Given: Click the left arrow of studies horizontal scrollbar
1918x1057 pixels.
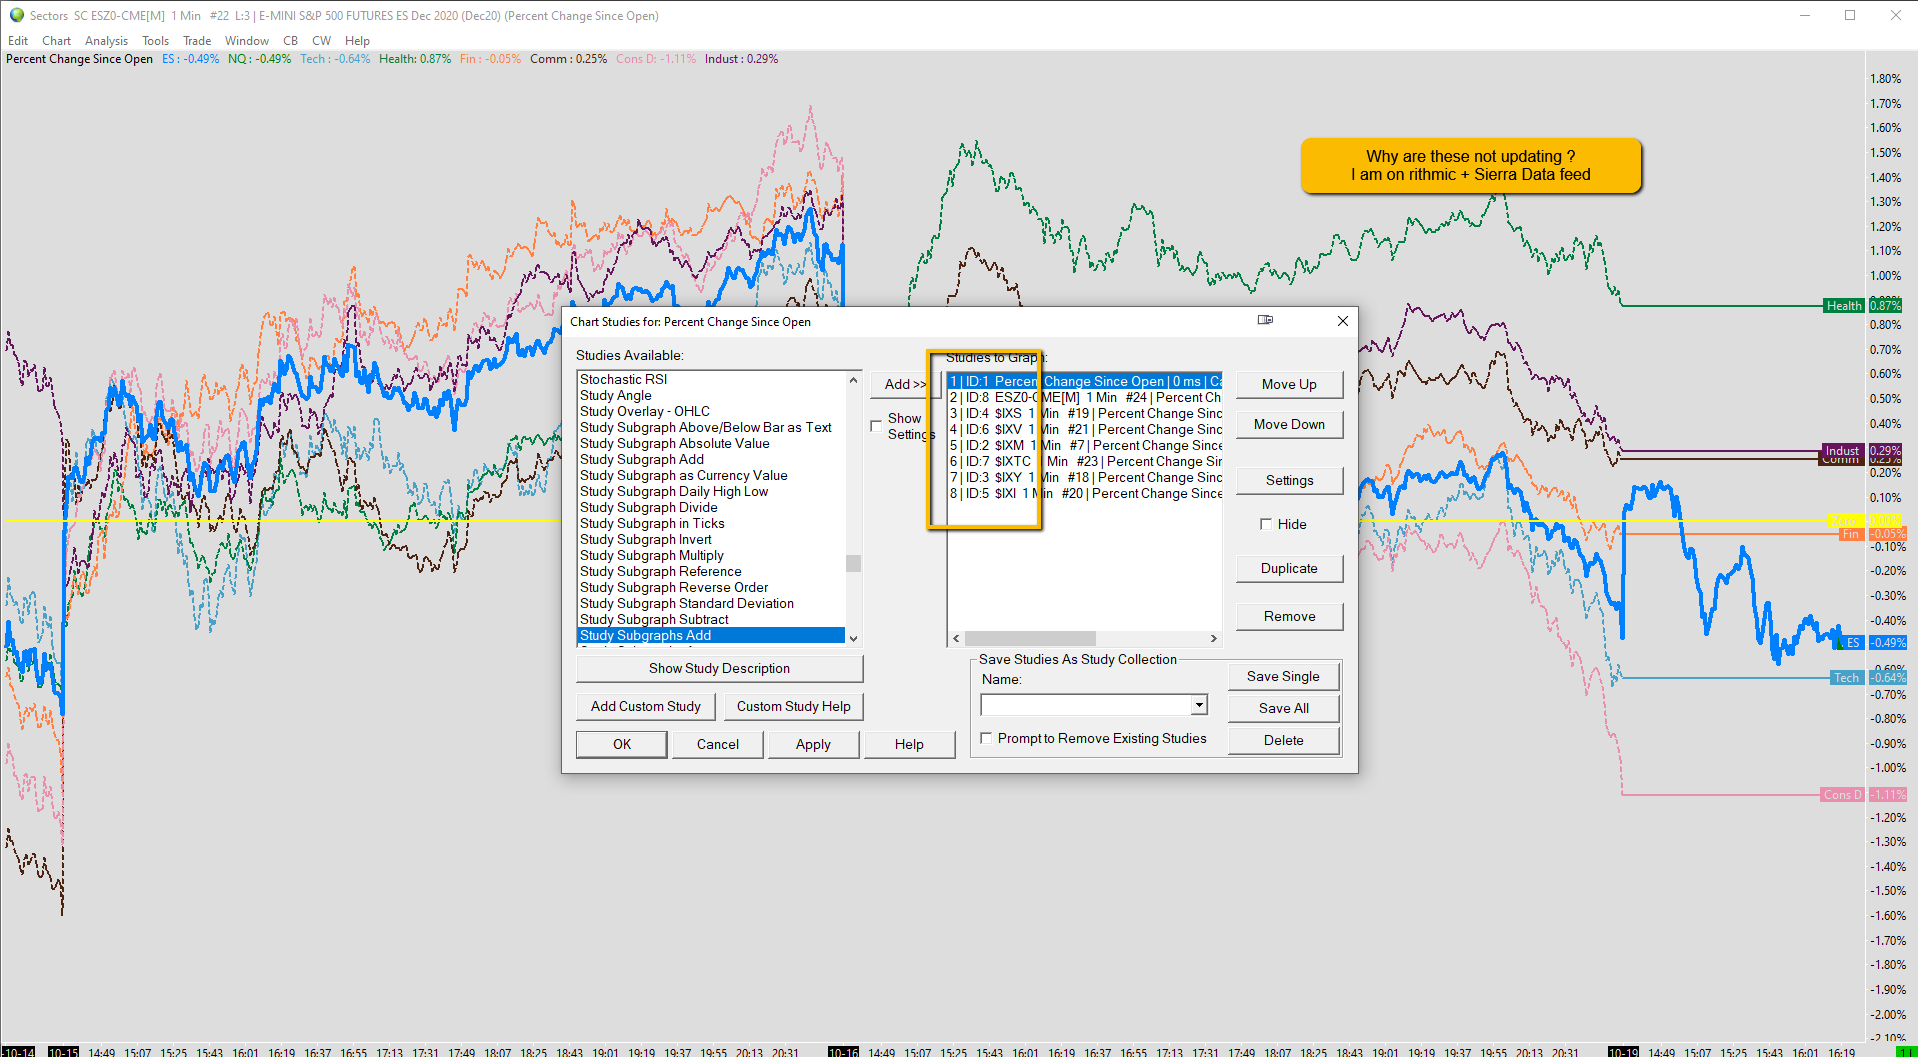Looking at the screenshot, I should [956, 638].
